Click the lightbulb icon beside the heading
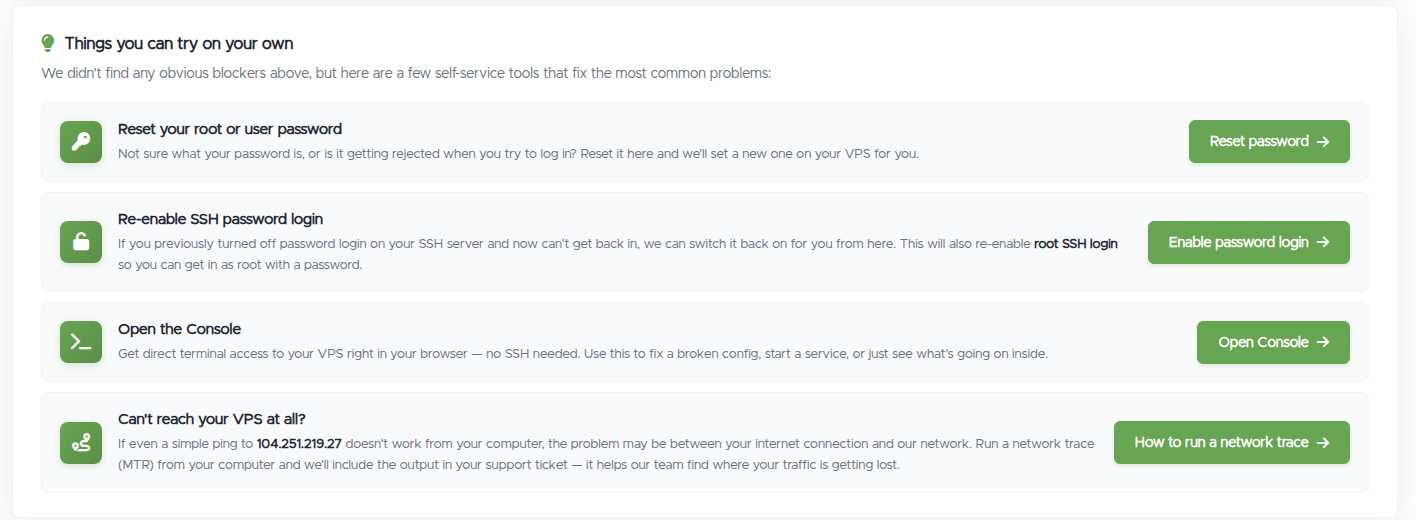Viewport: 1416px width, 520px height. 48,43
